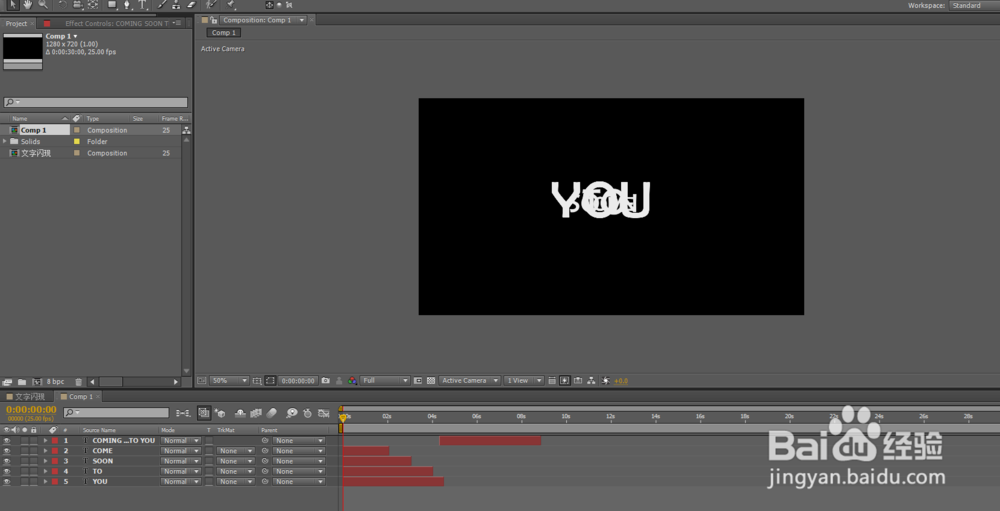The image size is (1000, 511).
Task: Delete selected project item with trash icon
Action: click(78, 382)
